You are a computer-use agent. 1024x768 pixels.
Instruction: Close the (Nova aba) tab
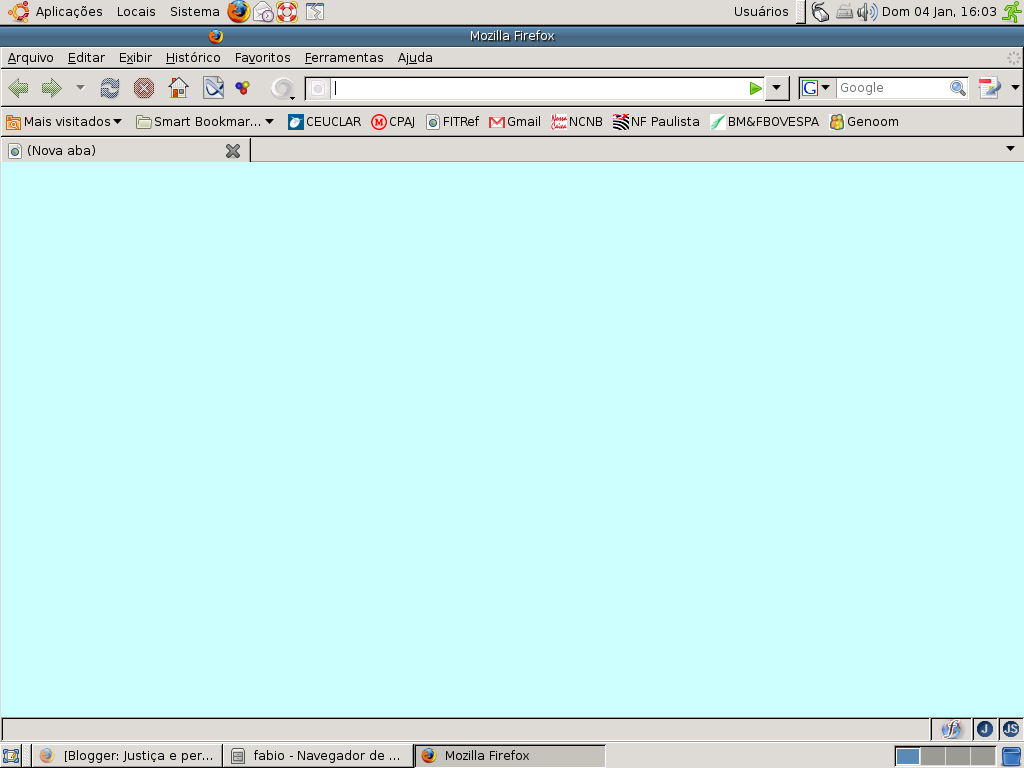click(x=232, y=151)
